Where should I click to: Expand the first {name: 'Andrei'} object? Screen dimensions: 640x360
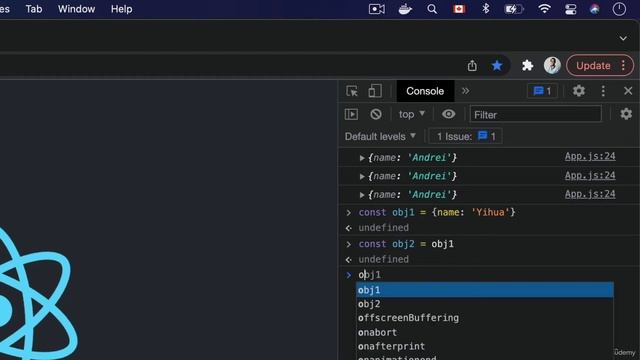(x=362, y=158)
